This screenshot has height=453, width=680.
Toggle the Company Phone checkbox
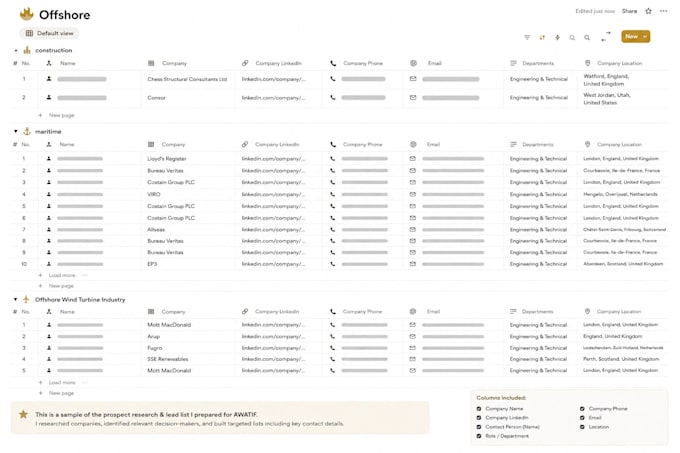pyautogui.click(x=582, y=408)
